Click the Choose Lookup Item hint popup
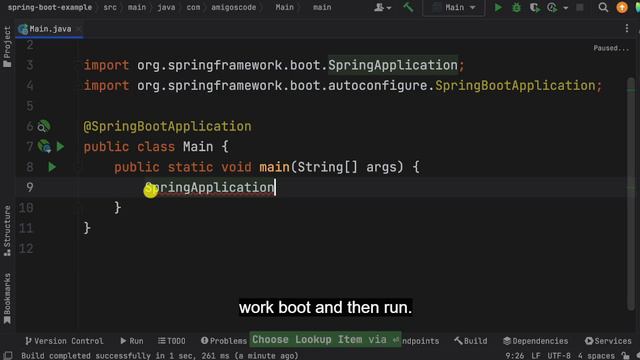 tap(325, 340)
